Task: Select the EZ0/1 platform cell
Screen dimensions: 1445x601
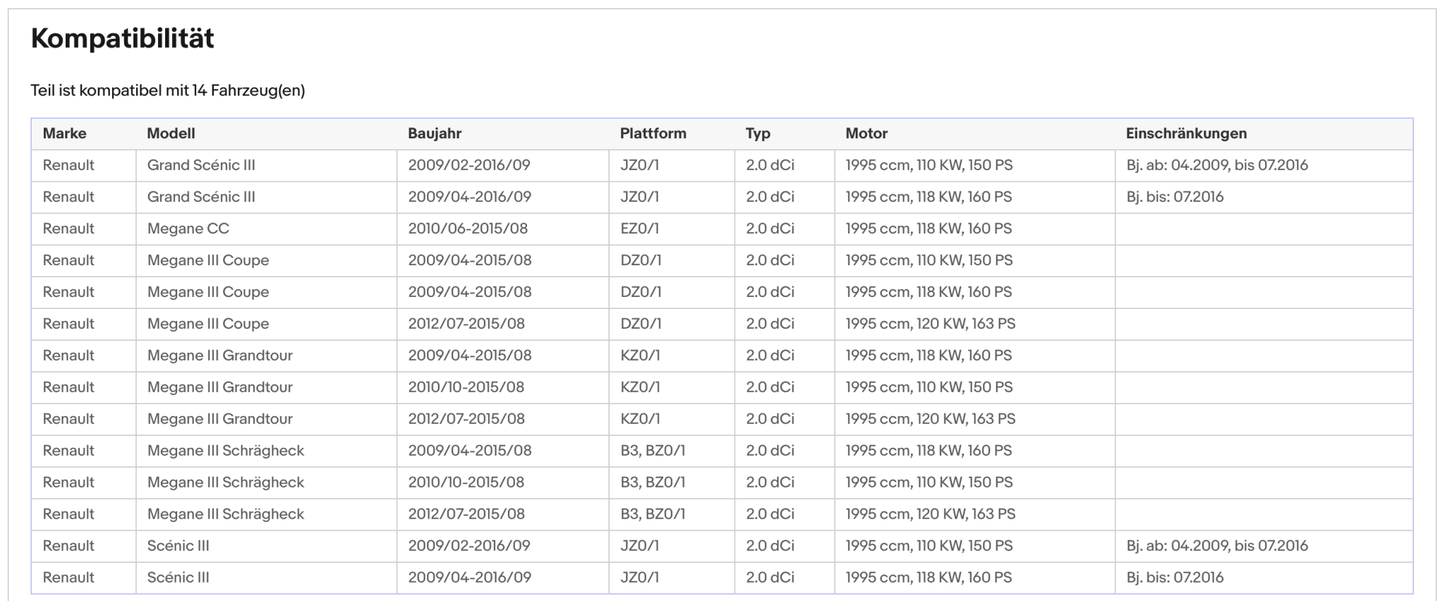Action: 641,229
